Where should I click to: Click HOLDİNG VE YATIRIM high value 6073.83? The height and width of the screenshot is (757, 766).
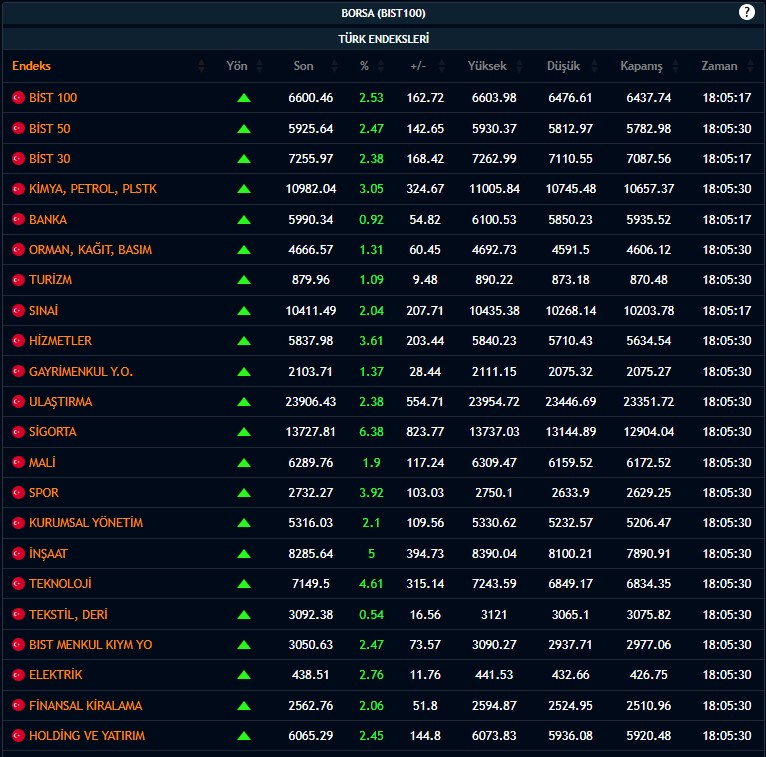pos(494,736)
